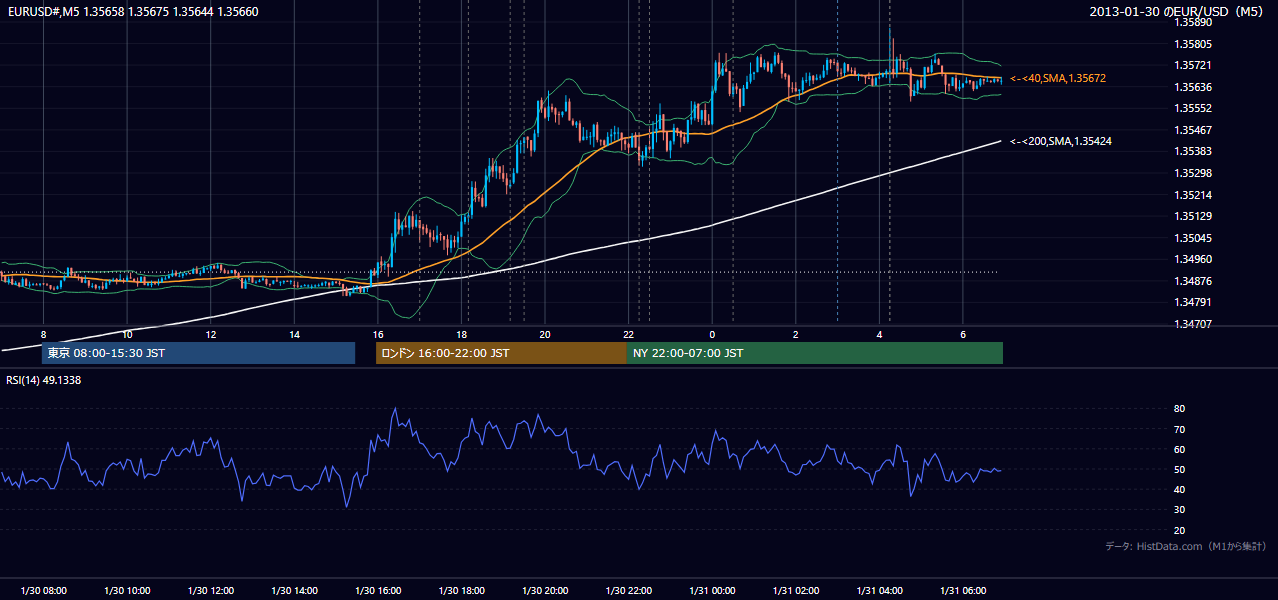Click the bottom date label 1/31 04:00
1278x600 pixels.
pos(880,591)
